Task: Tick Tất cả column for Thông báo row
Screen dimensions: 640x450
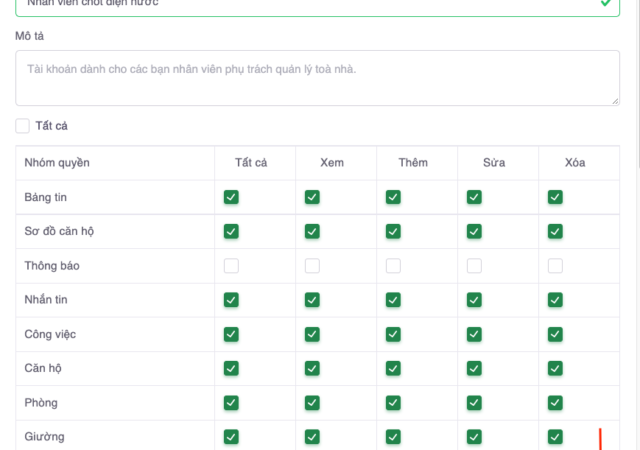Action: 231,266
